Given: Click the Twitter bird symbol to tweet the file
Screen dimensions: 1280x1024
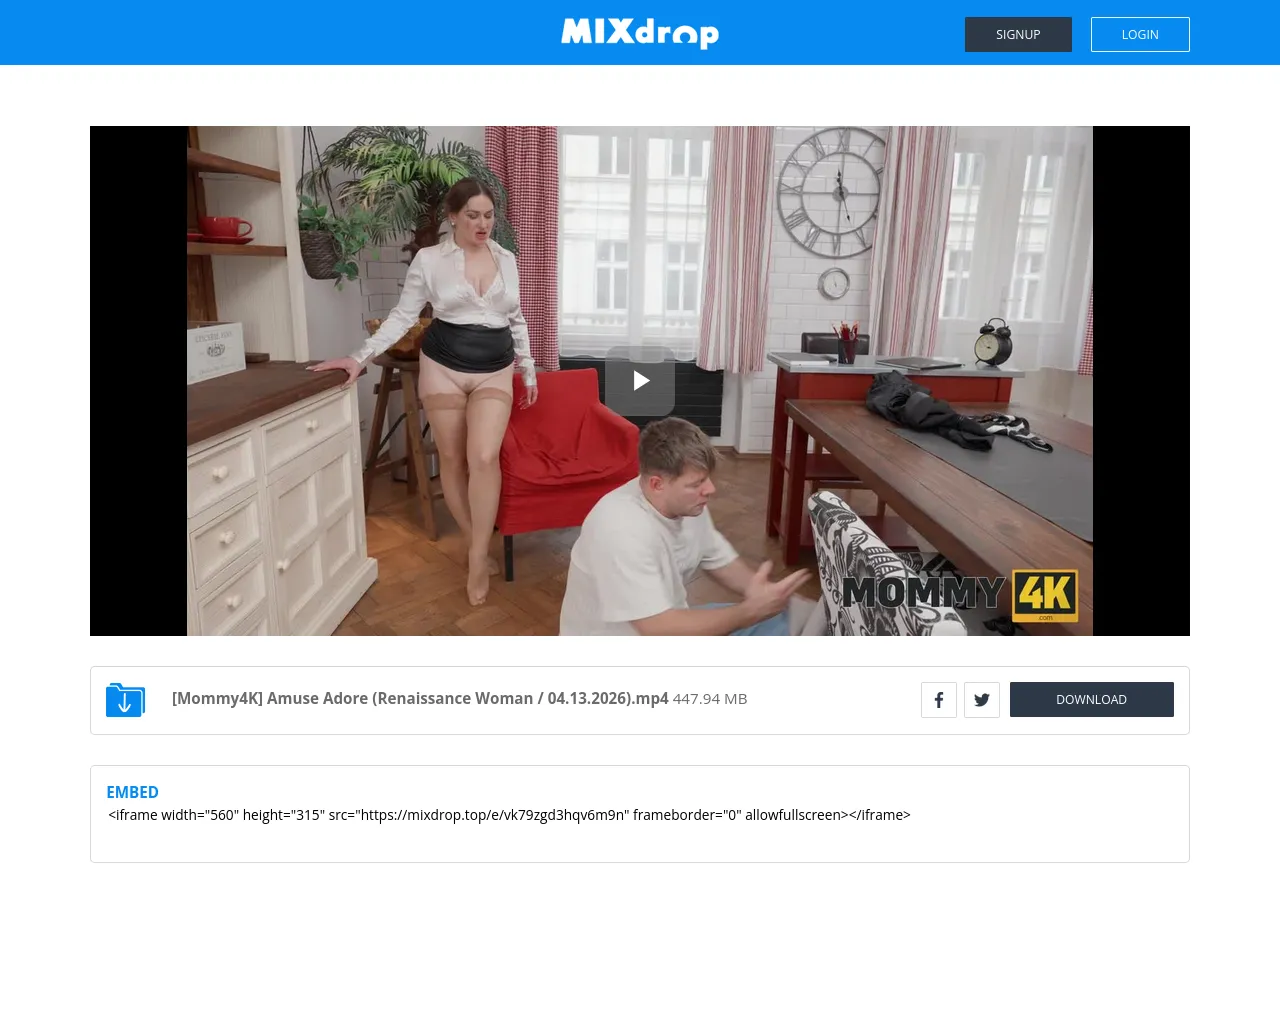Looking at the screenshot, I should [x=981, y=699].
